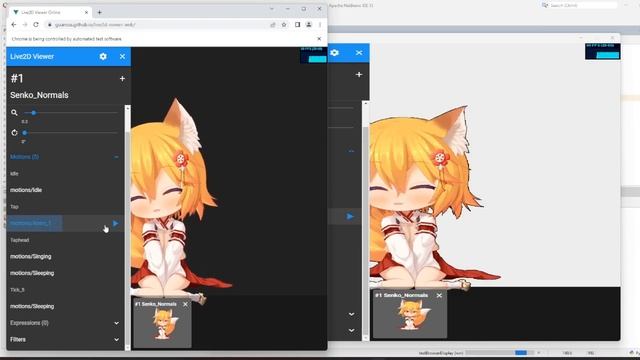Expand the Expressions (0) section
The width and height of the screenshot is (640, 360).
click(x=65, y=323)
